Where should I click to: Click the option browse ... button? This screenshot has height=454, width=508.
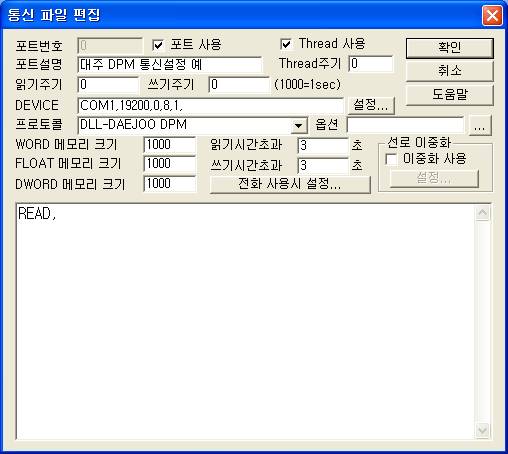tap(480, 126)
